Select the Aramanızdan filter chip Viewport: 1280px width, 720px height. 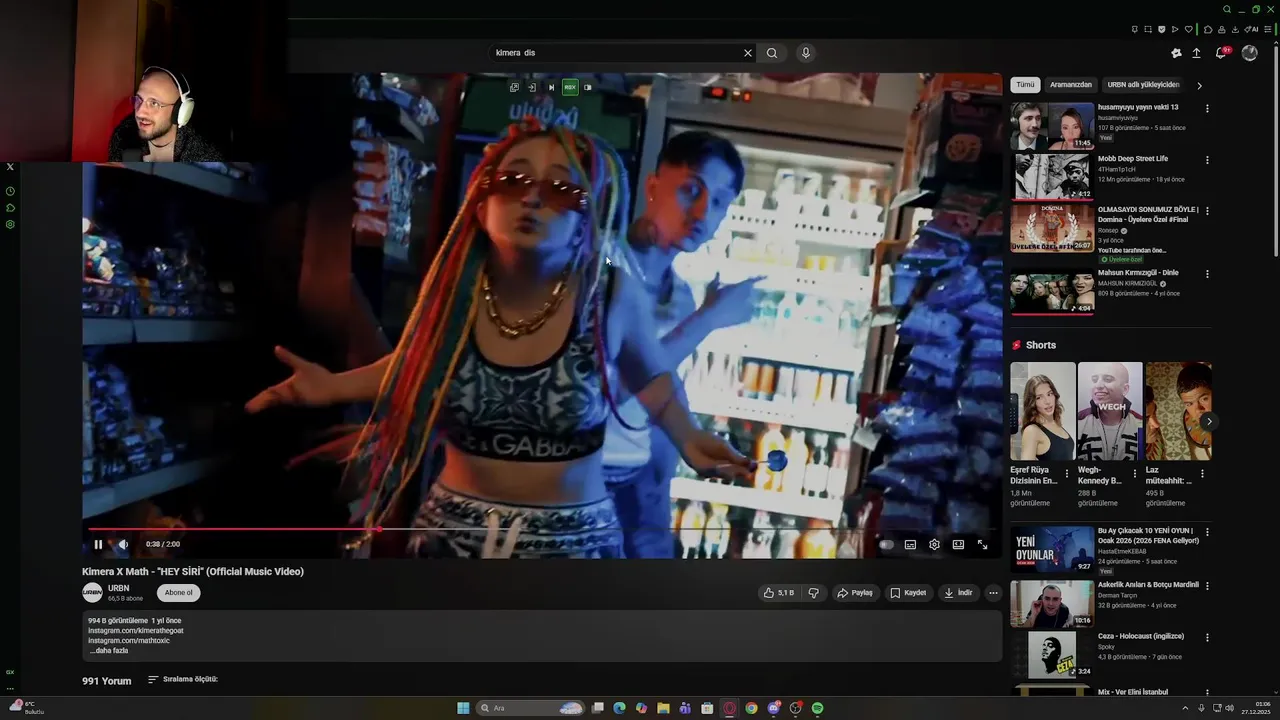click(x=1071, y=85)
